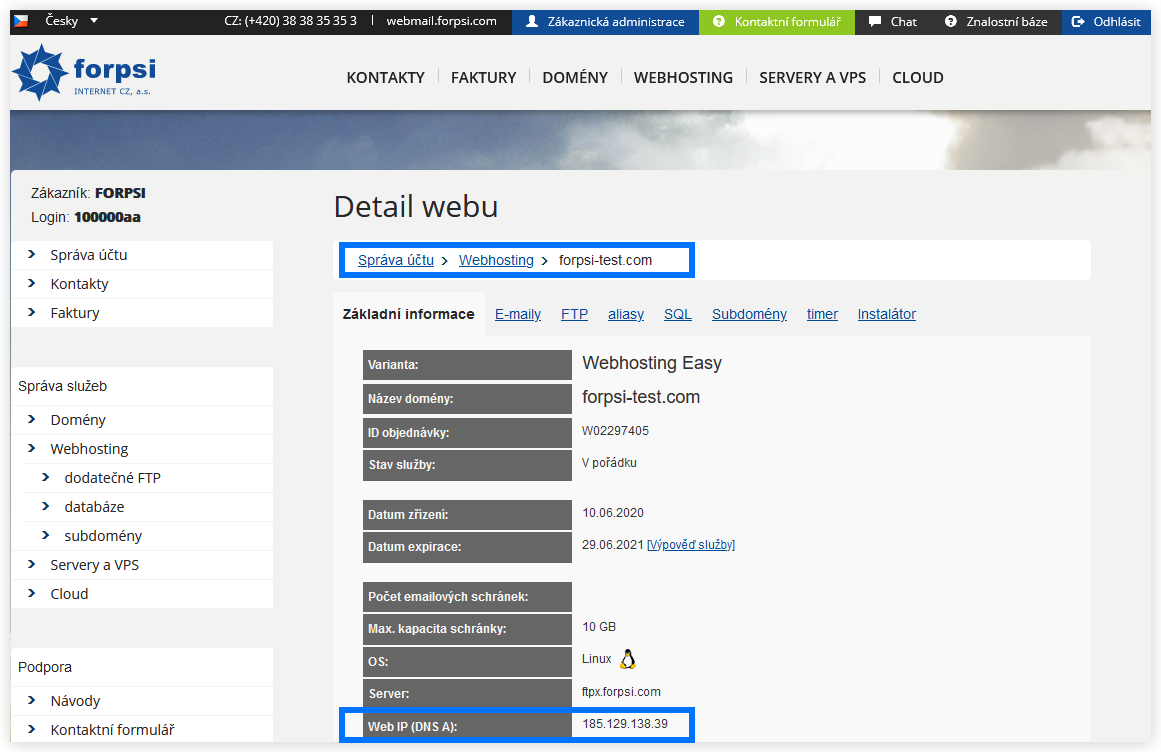This screenshot has width=1161, height=752.
Task: Switch to the timer tab
Action: (823, 314)
